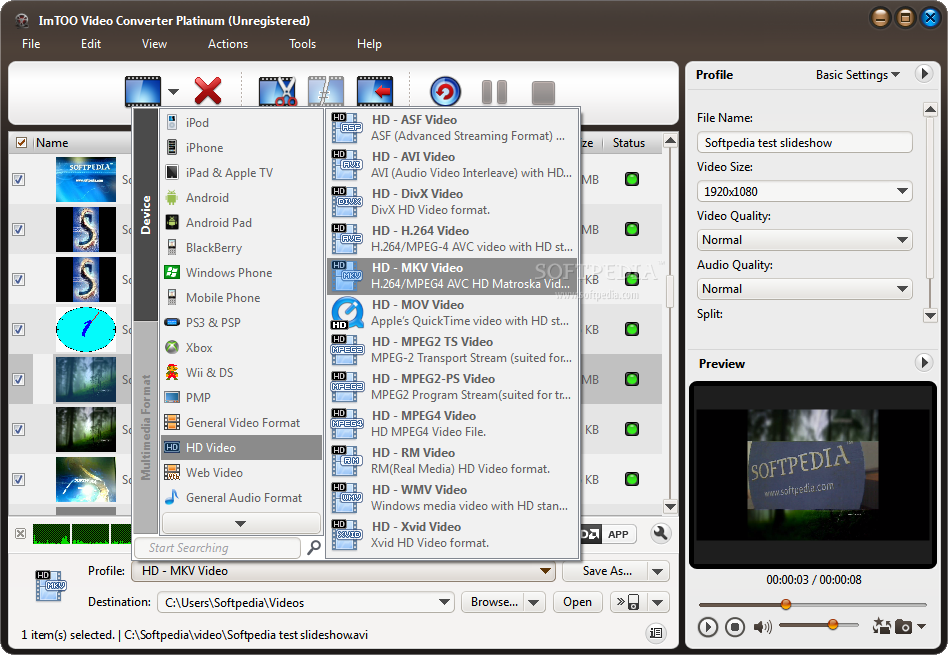
Task: Click the APP button
Action: click(618, 535)
